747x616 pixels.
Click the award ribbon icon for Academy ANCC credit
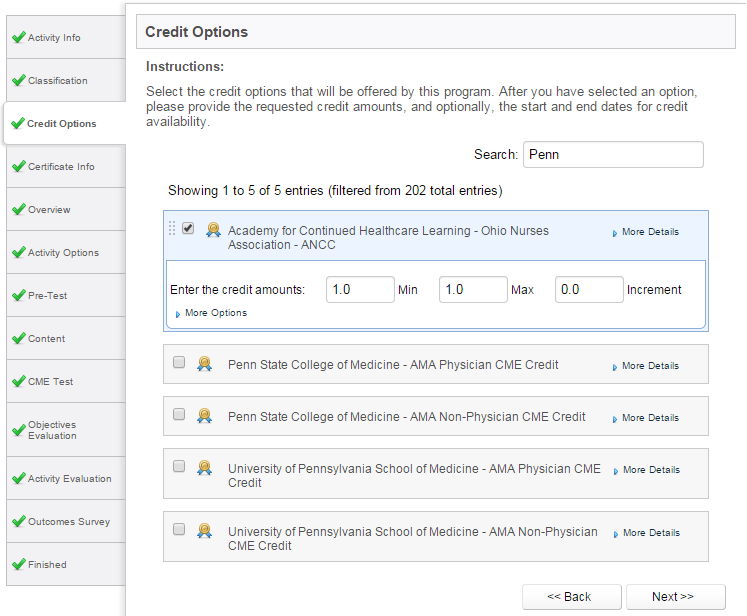pyautogui.click(x=213, y=230)
